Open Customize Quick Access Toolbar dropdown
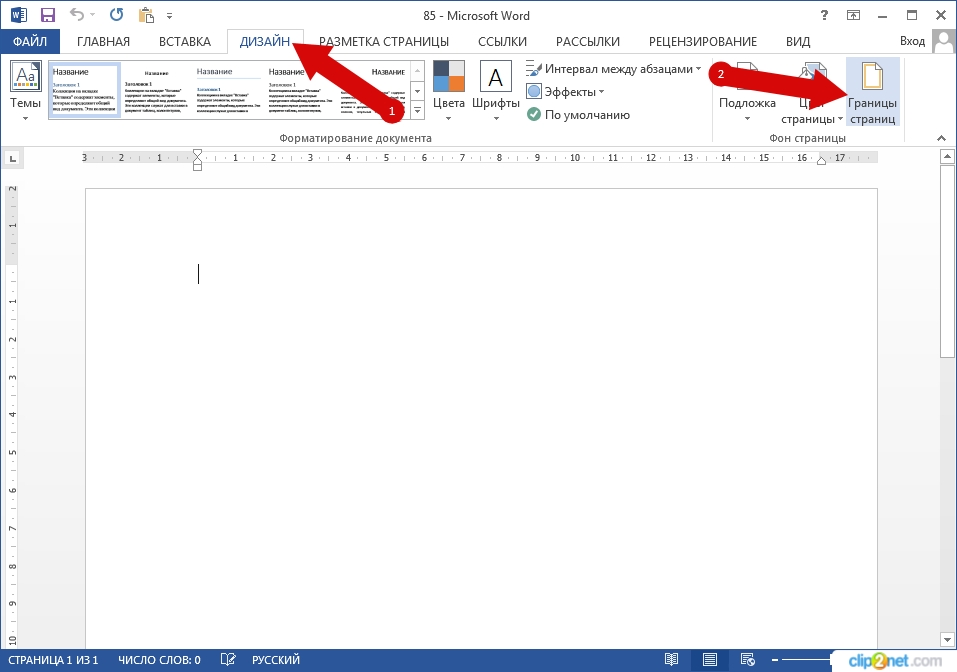957x672 pixels. pos(170,16)
